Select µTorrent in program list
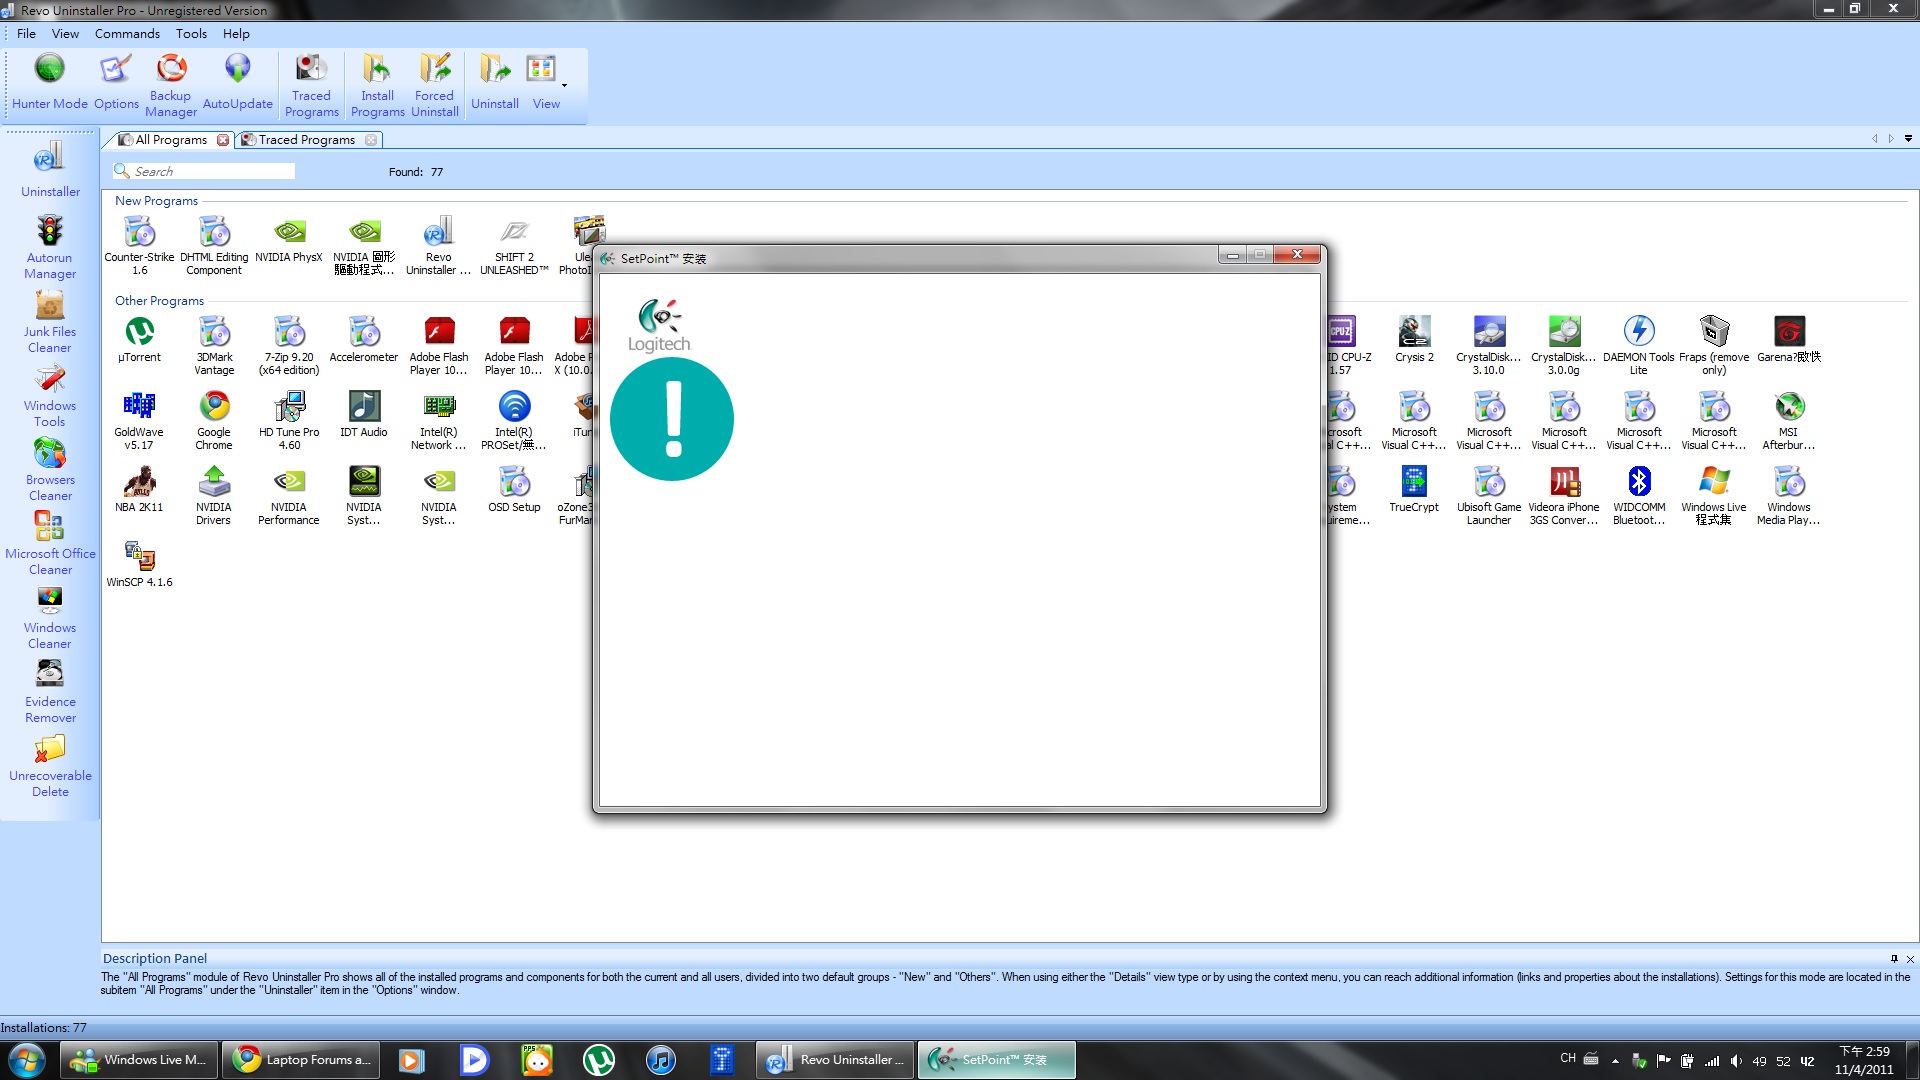 coord(139,339)
